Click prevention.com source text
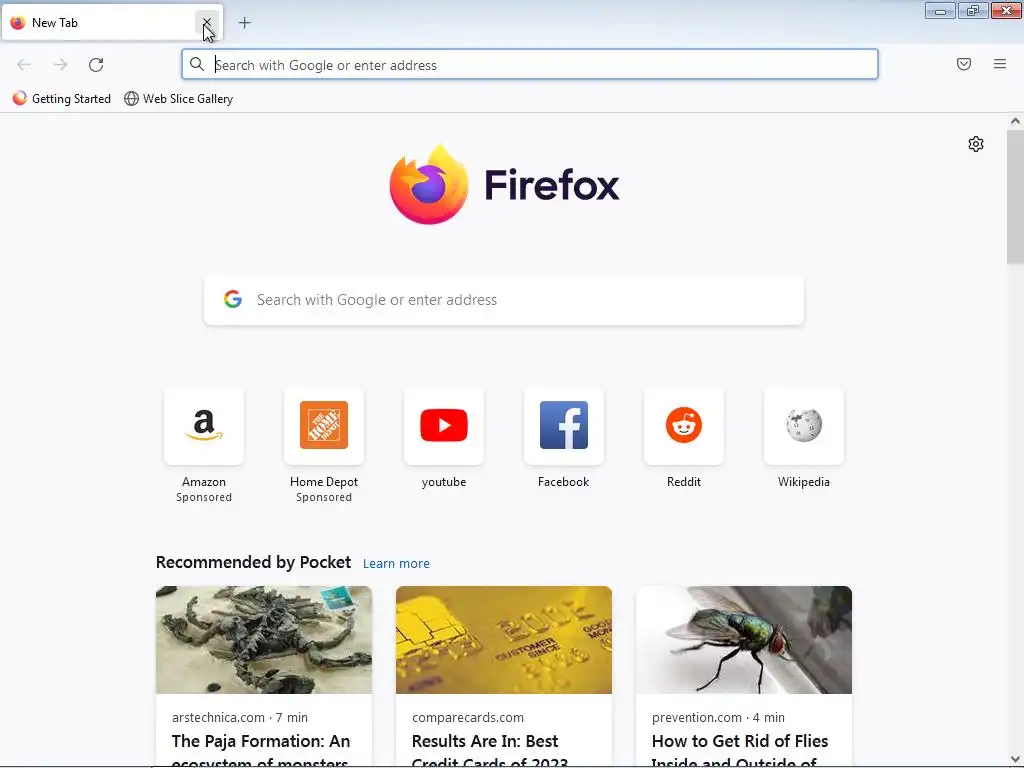This screenshot has width=1024, height=768. (697, 717)
